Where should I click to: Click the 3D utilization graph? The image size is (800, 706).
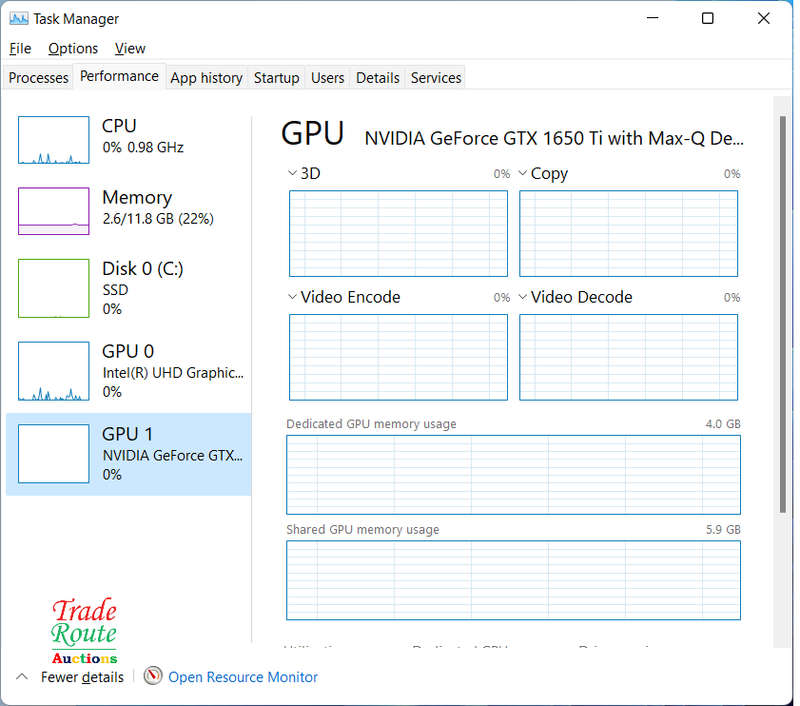click(398, 234)
